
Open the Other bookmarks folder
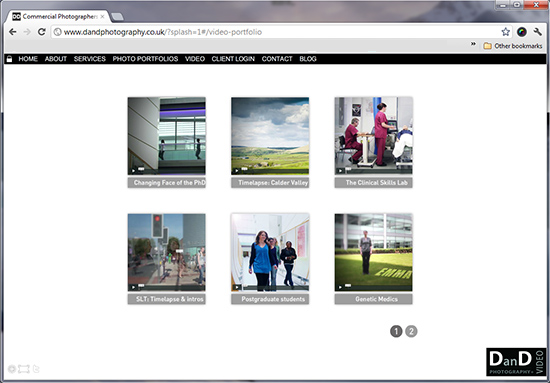tap(512, 46)
